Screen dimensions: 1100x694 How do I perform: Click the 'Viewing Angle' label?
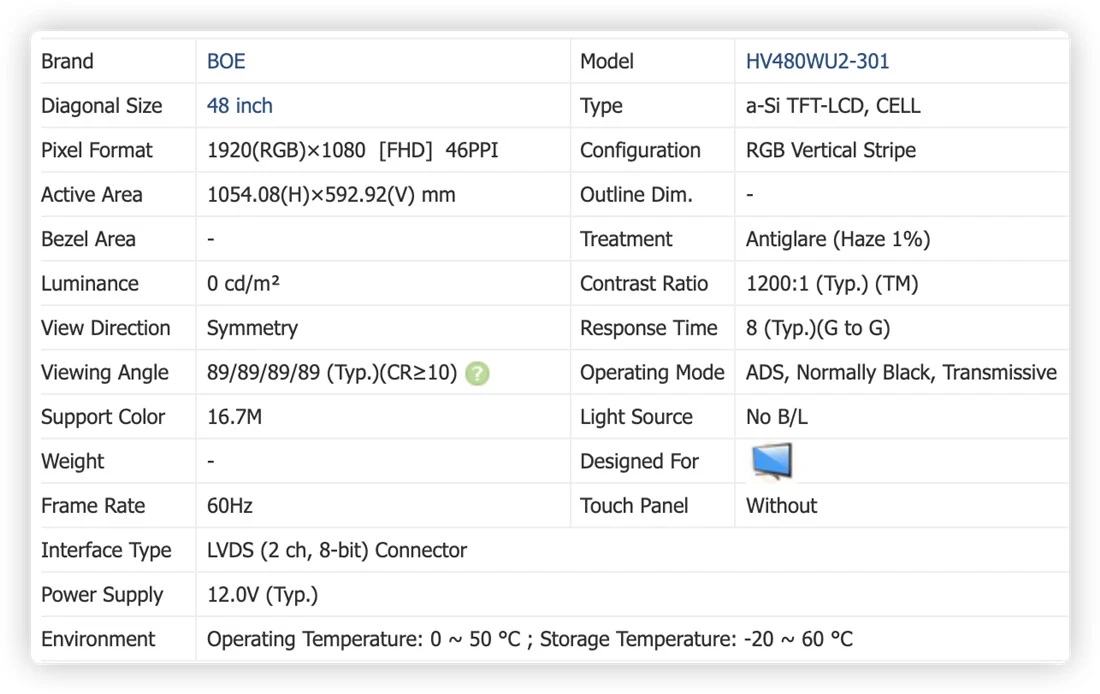coord(105,373)
